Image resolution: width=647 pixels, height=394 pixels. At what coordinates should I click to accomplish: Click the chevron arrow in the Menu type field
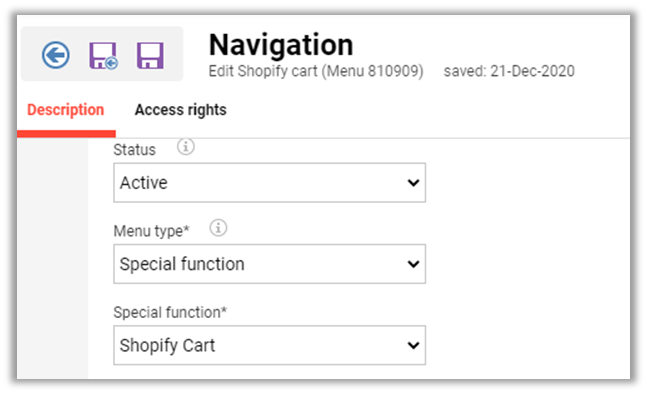413,264
